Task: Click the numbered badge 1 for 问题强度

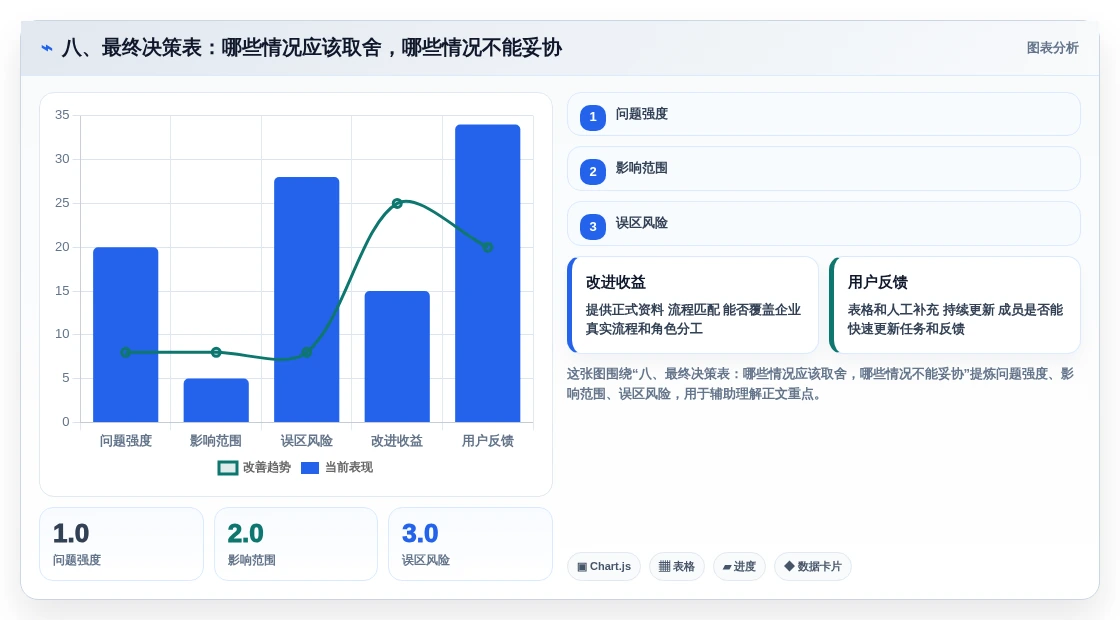Action: (593, 117)
